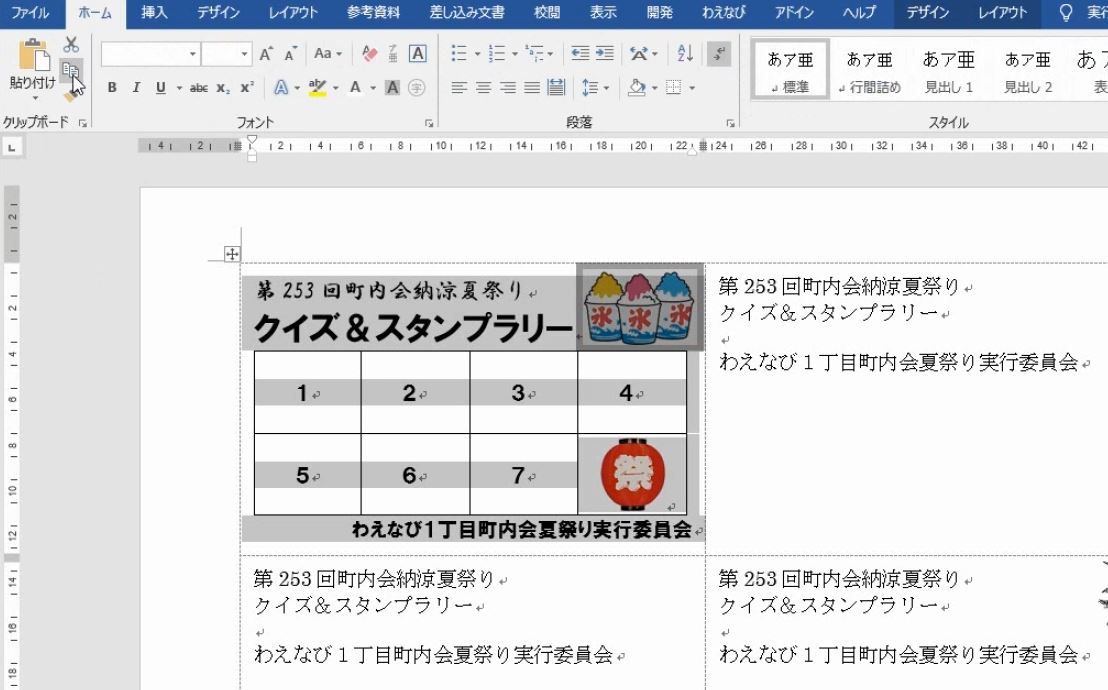1108x690 pixels.
Task: Open the 校閲 ribbon tab
Action: [x=545, y=12]
